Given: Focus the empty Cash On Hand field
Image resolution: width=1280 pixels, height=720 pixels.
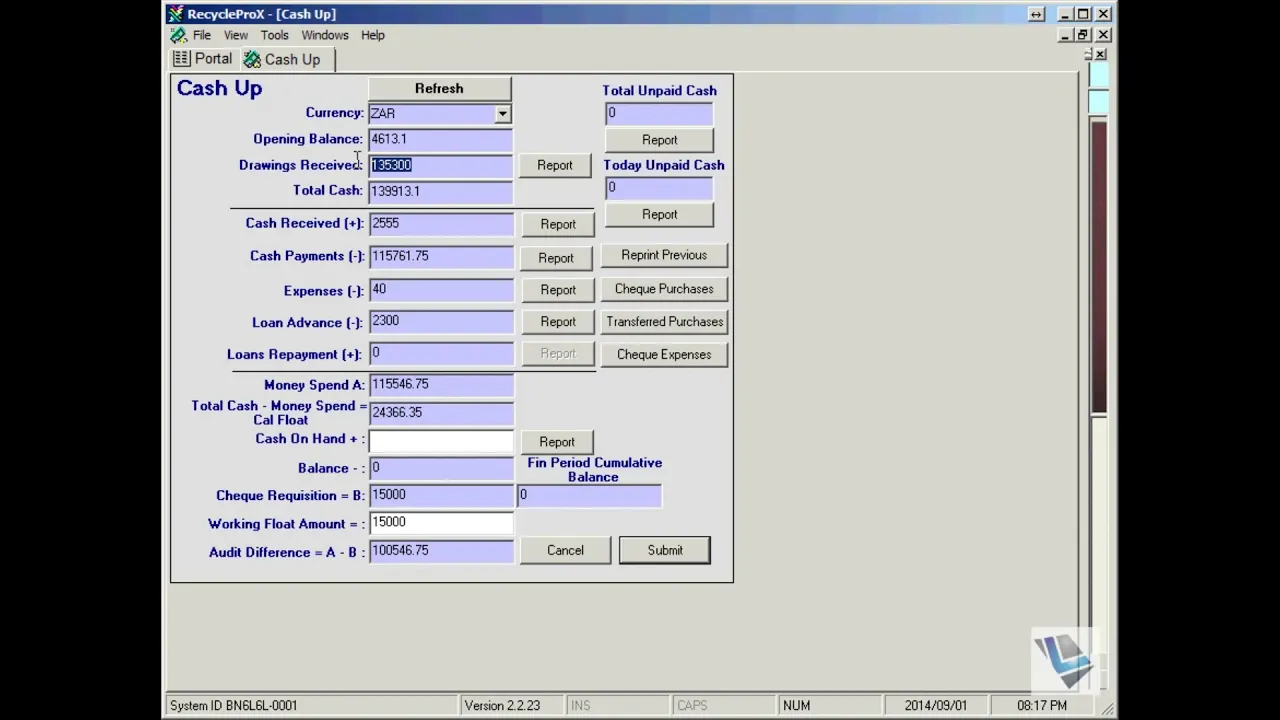Looking at the screenshot, I should pyautogui.click(x=440, y=441).
